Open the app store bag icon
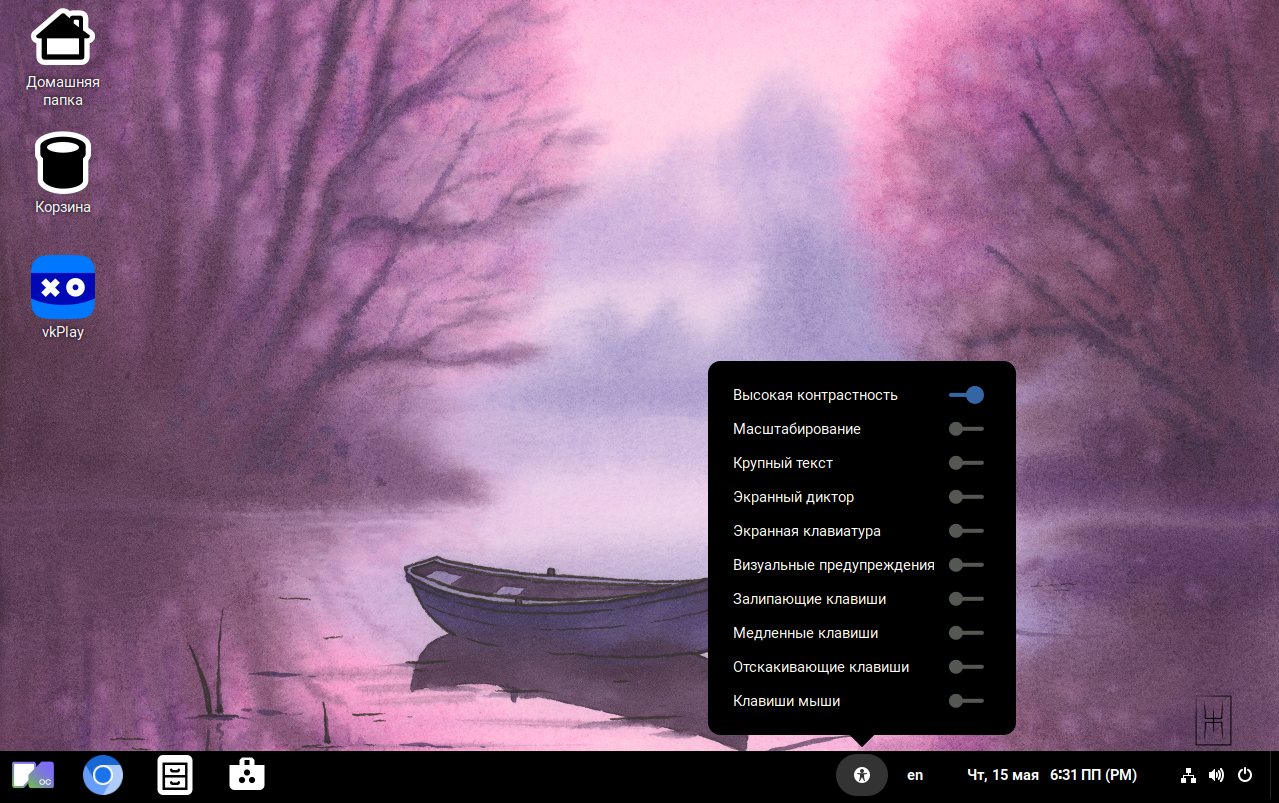 click(245, 775)
